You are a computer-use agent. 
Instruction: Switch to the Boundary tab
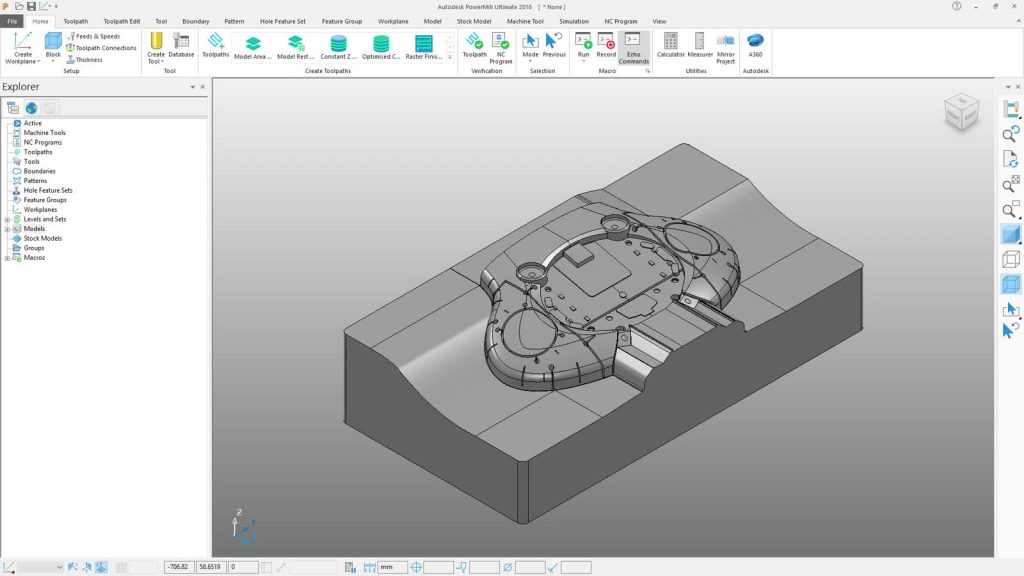point(196,22)
